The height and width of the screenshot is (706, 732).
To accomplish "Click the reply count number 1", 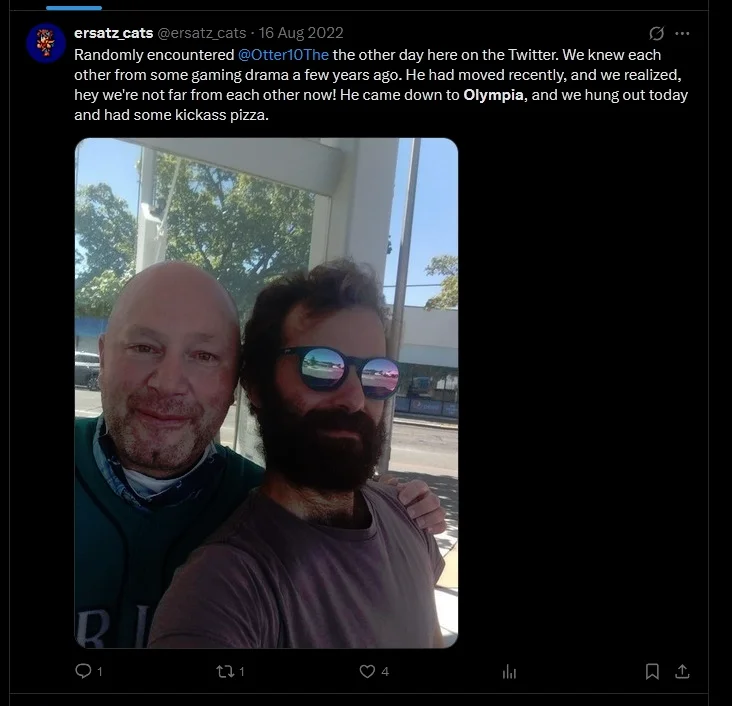I will [99, 671].
